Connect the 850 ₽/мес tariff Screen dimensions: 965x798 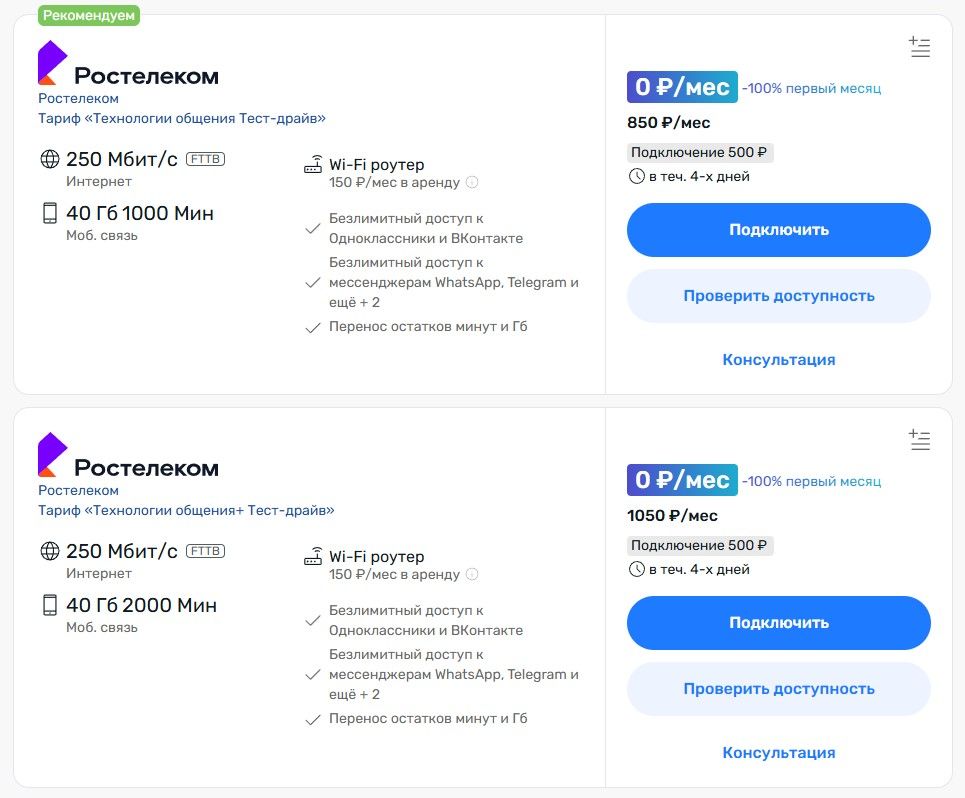tap(779, 230)
